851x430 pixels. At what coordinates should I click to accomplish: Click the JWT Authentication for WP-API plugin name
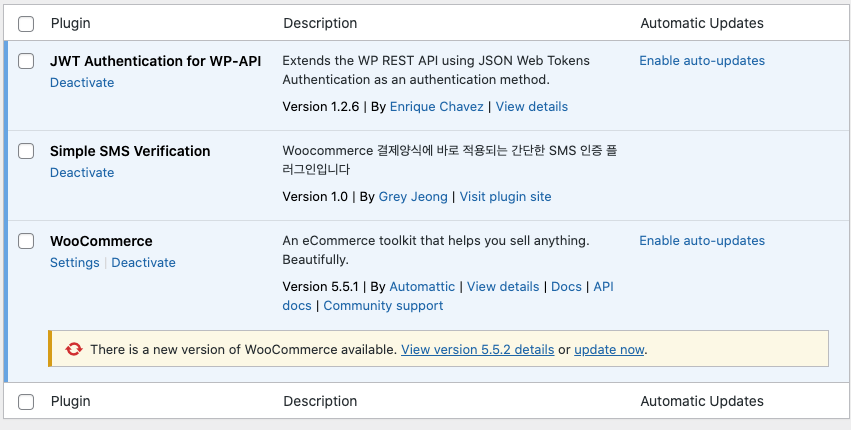click(x=155, y=61)
